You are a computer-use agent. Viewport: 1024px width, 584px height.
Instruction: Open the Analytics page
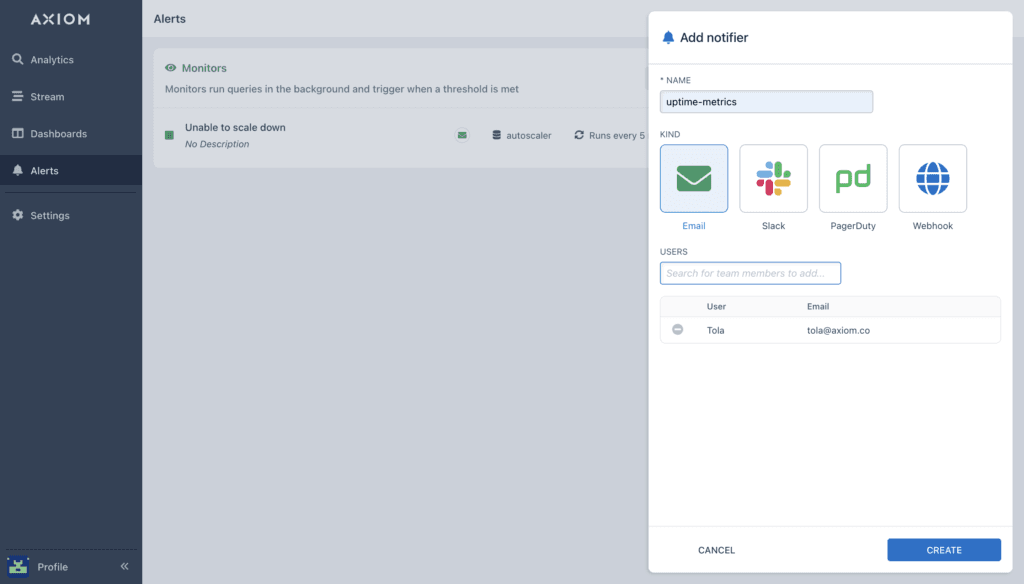(x=52, y=60)
